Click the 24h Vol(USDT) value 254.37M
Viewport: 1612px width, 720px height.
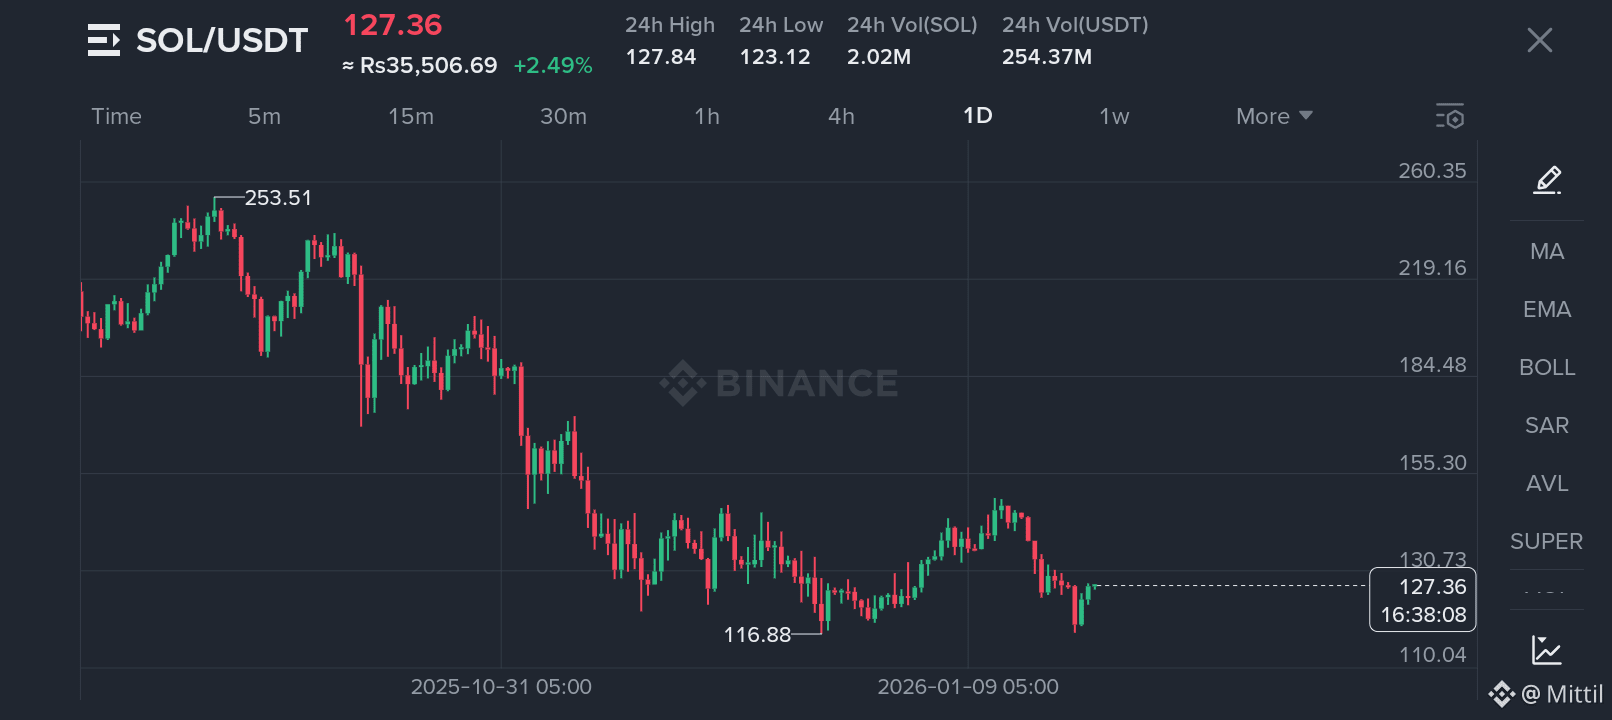point(1047,57)
